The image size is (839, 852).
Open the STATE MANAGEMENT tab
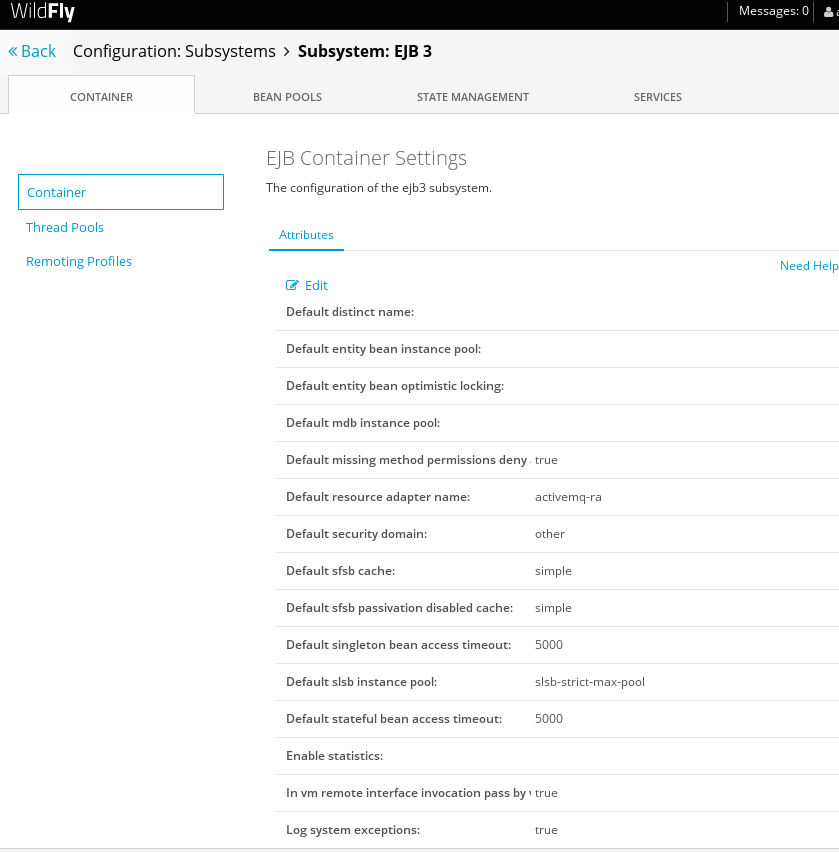click(x=473, y=97)
